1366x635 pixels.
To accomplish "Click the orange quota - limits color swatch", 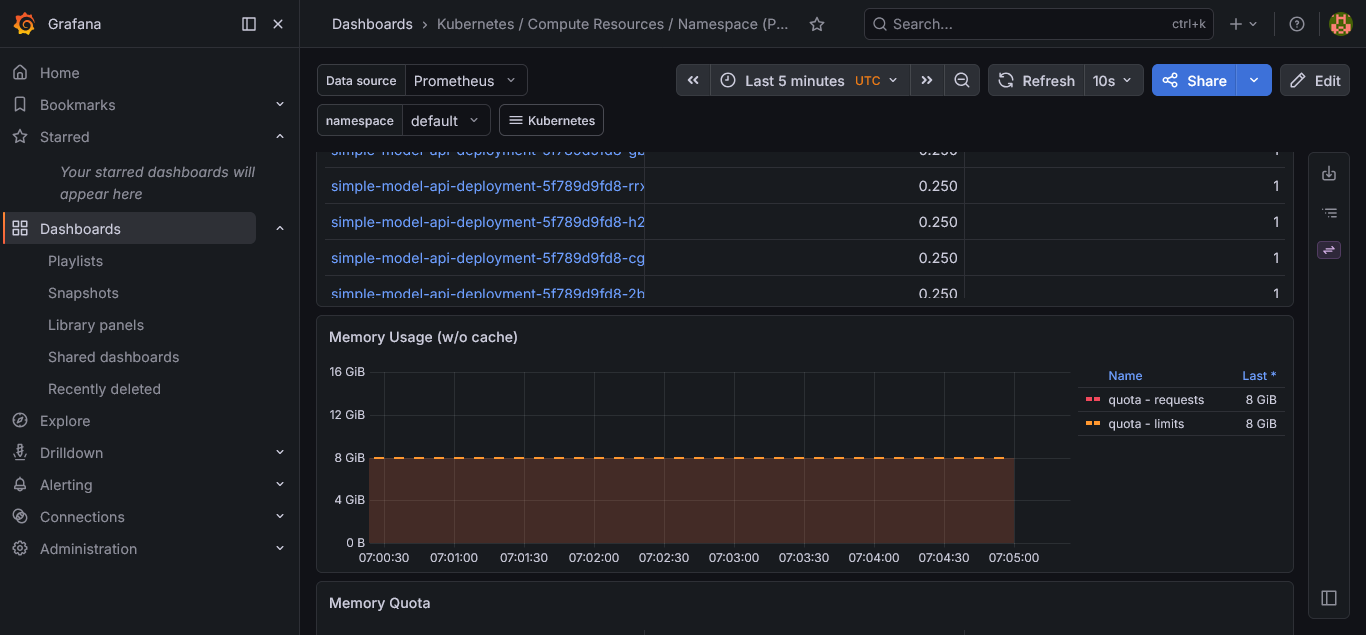I will tap(1093, 424).
